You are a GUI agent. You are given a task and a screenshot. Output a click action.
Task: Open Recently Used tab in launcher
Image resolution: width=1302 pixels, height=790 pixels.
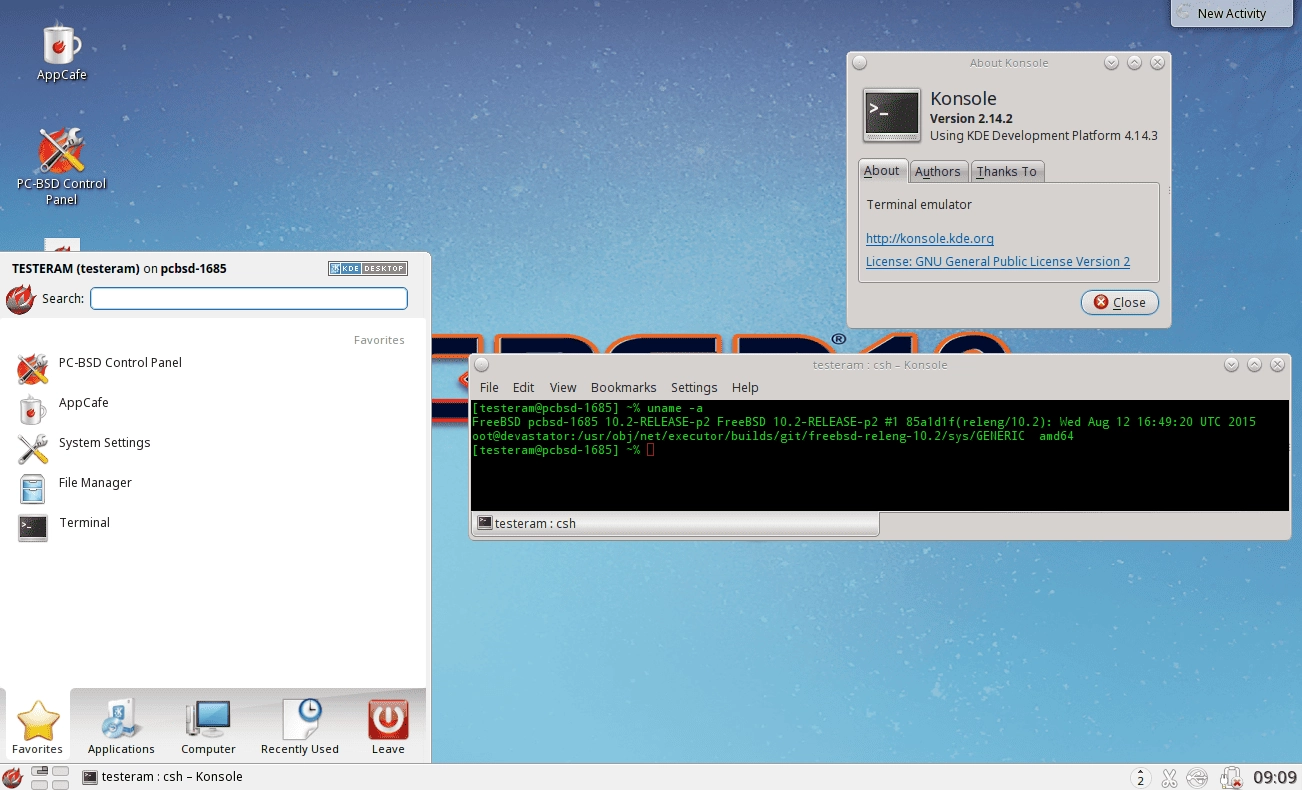coord(300,726)
